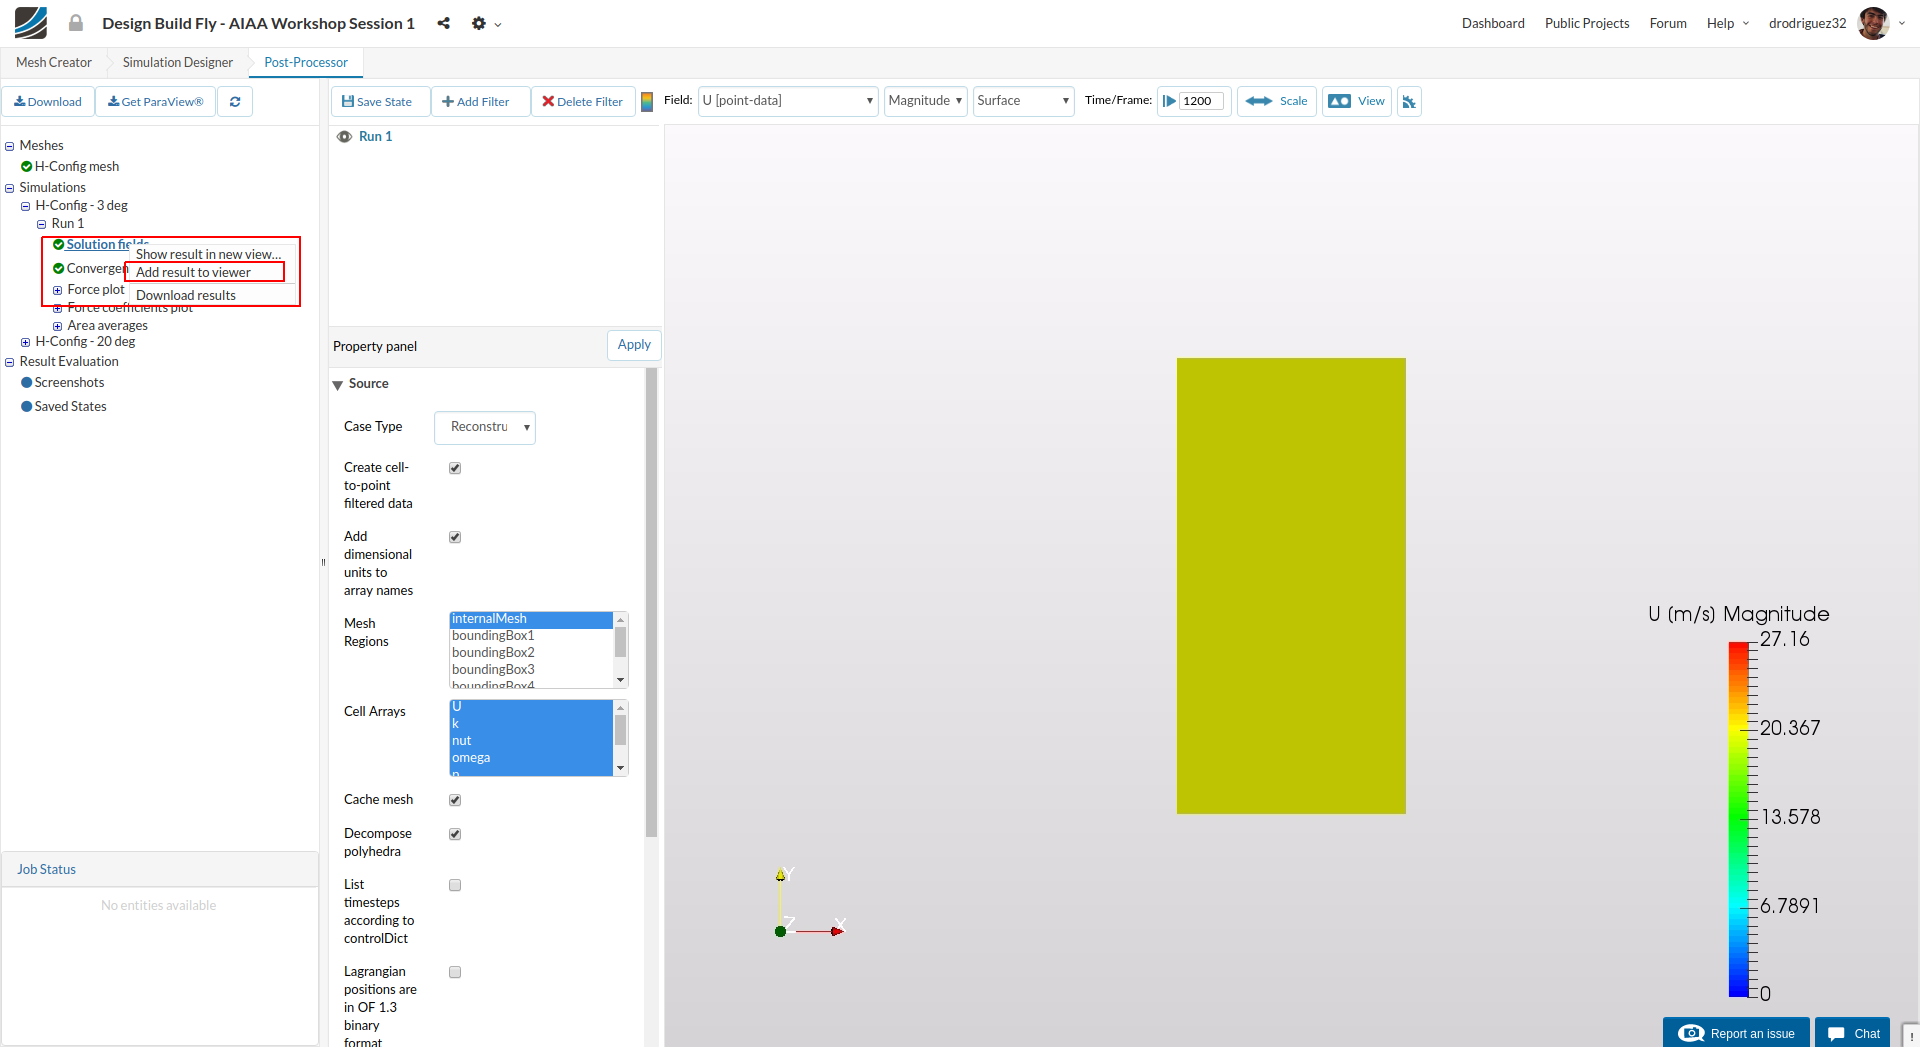Screen dimensions: 1920x1047
Task: Click the H-Config mesh status icon
Action: 26,167
